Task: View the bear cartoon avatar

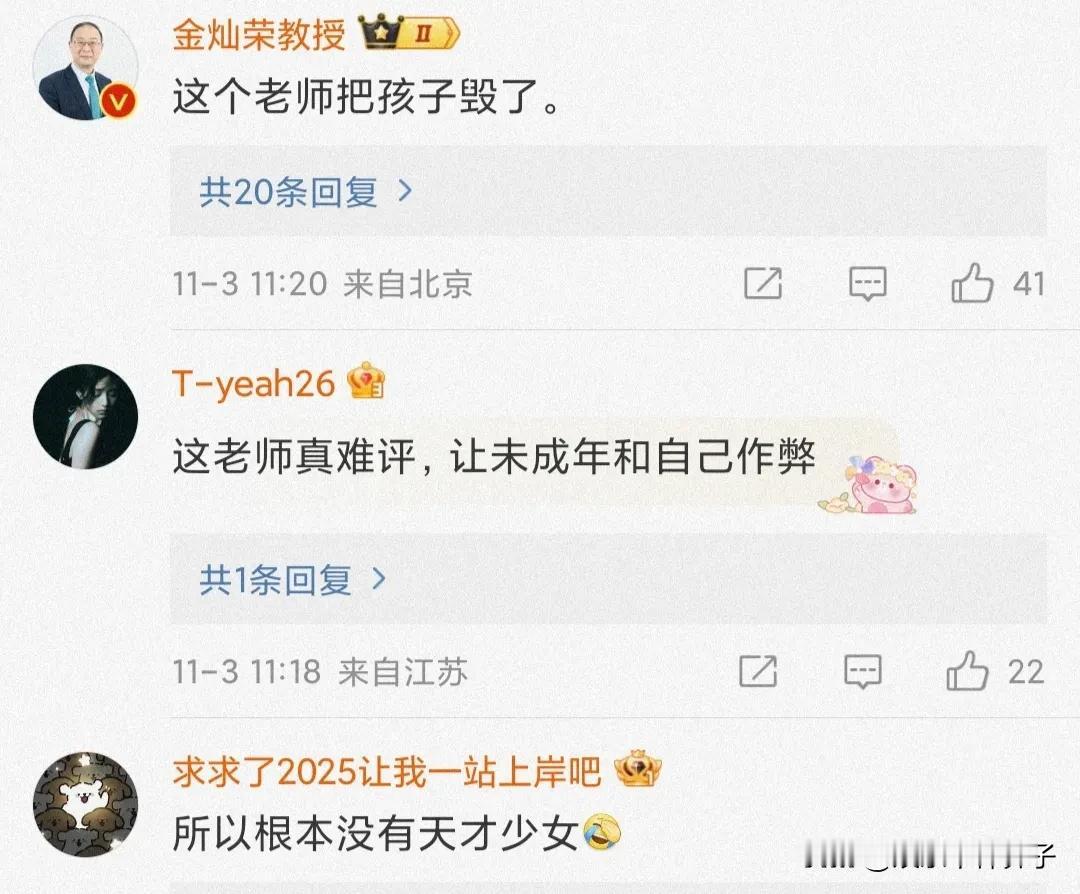Action: (85, 804)
